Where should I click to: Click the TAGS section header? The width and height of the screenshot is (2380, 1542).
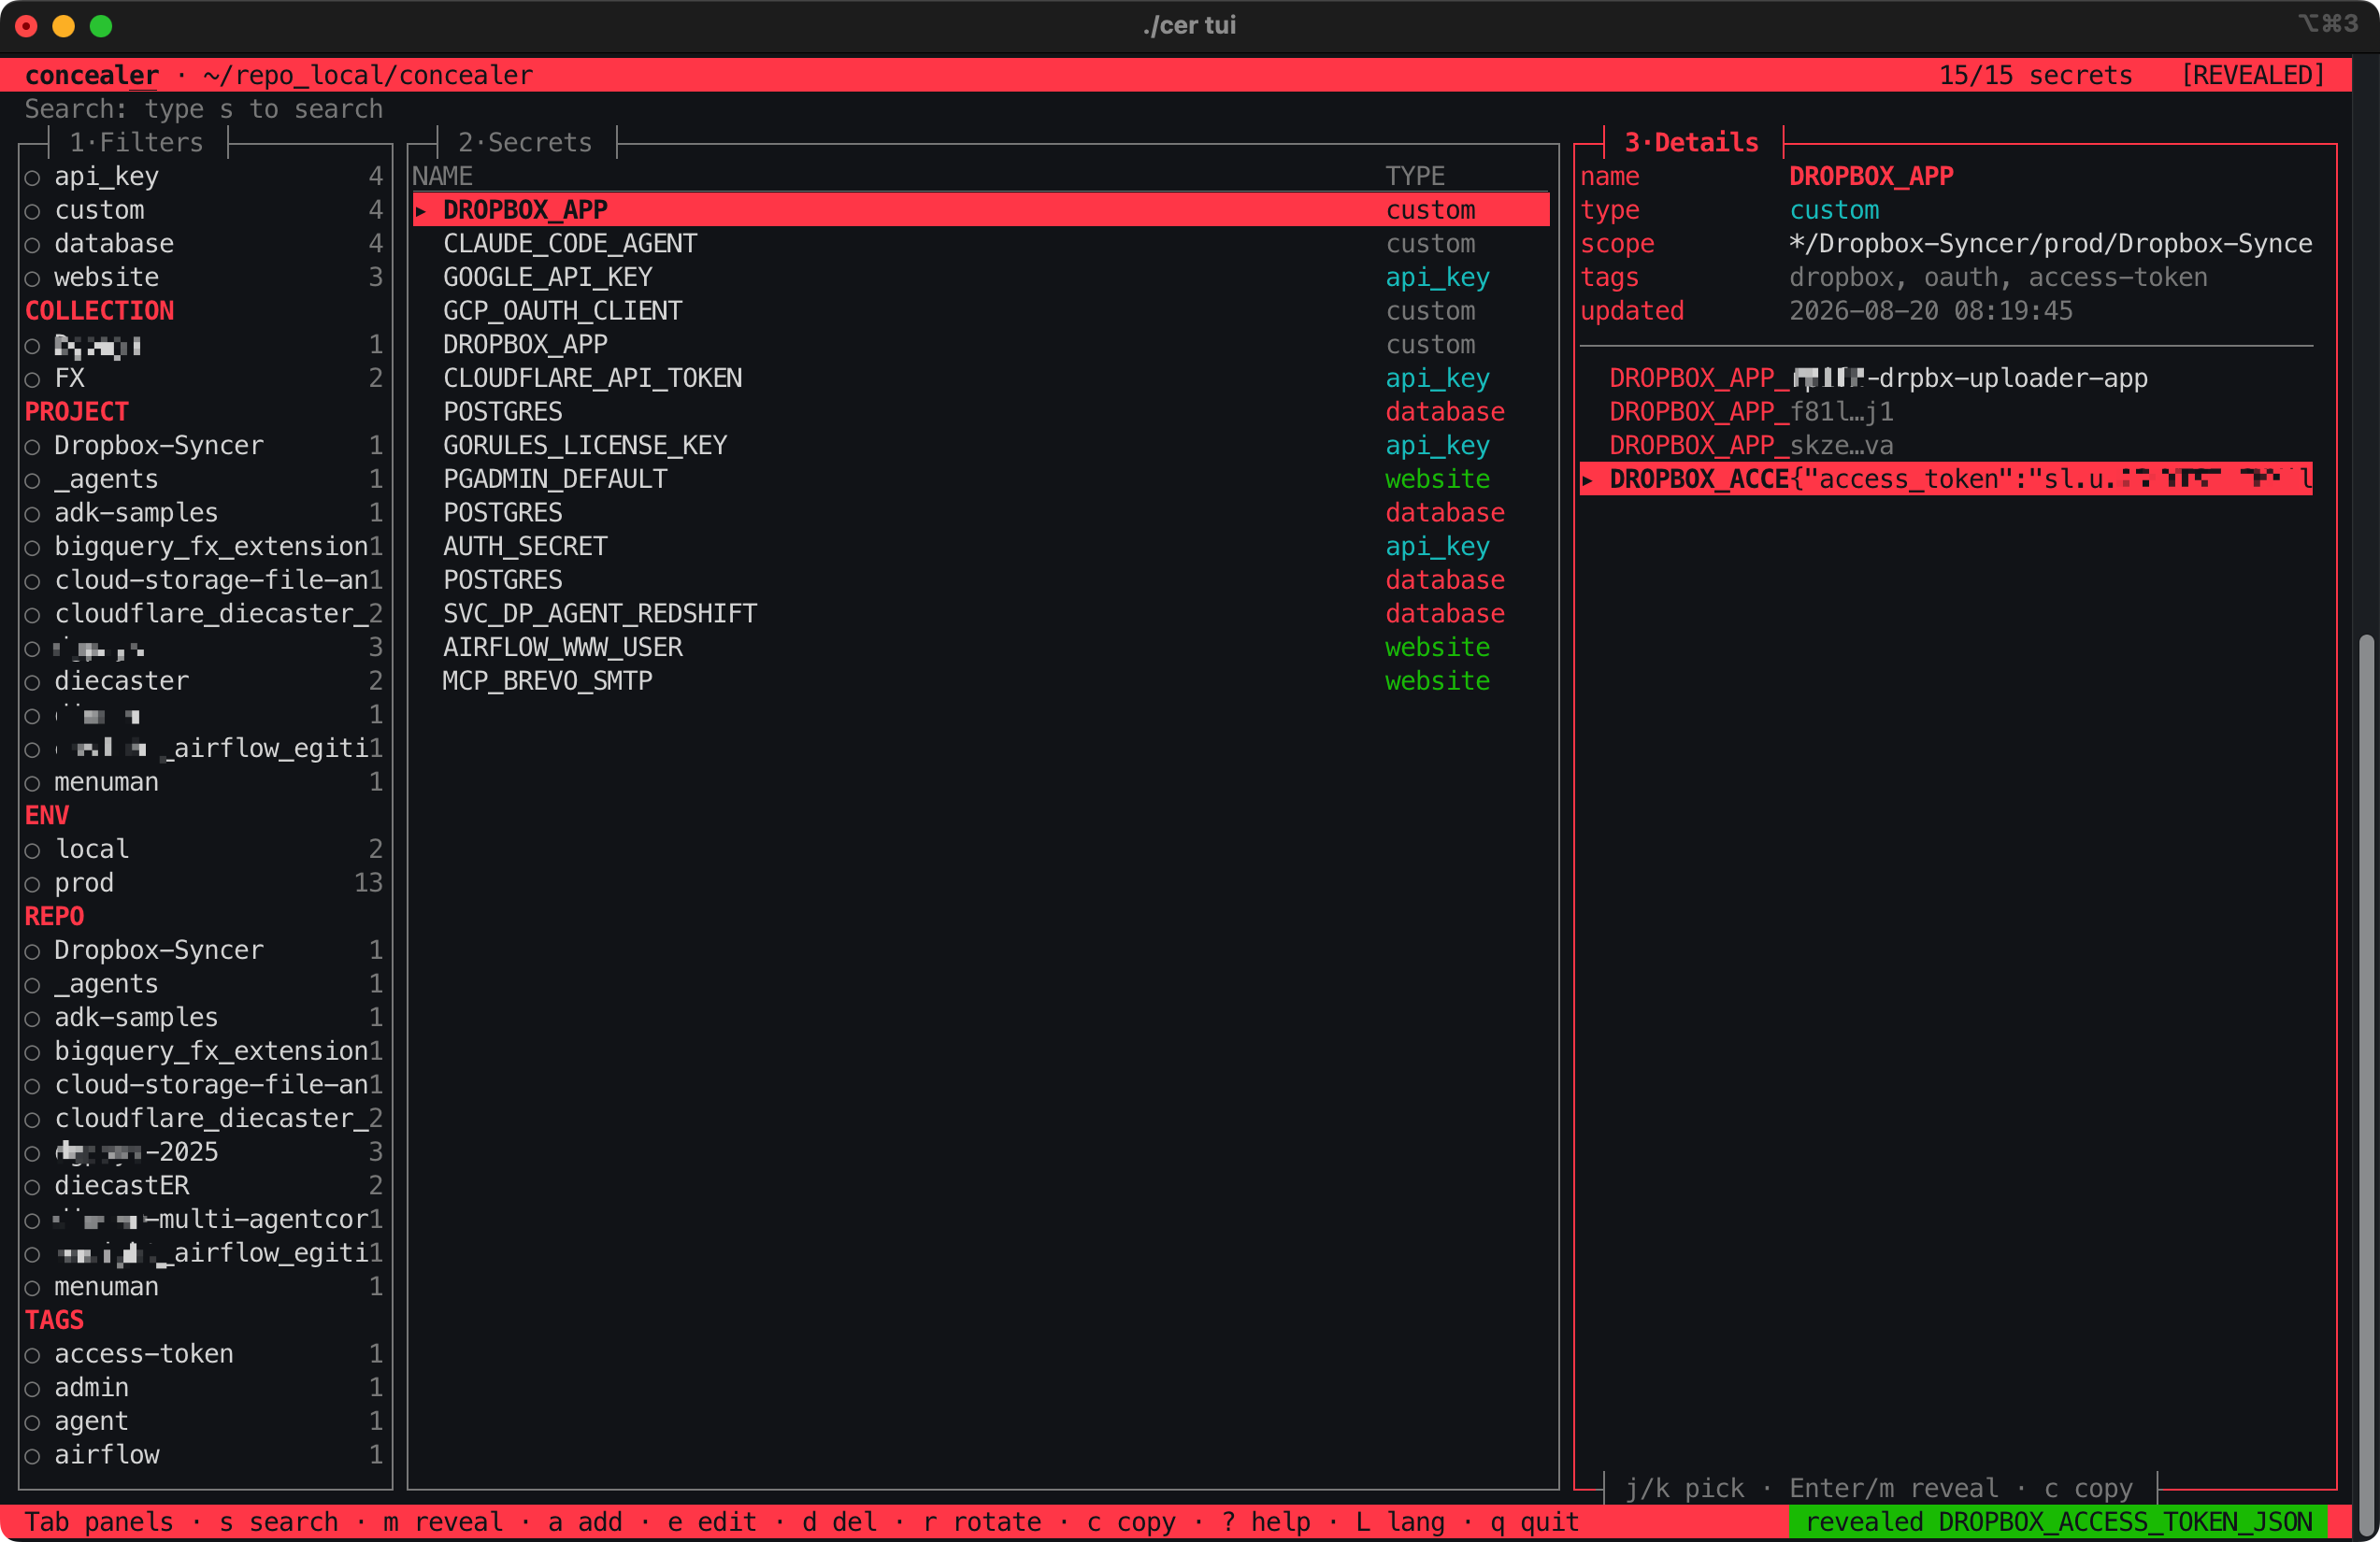point(54,1321)
